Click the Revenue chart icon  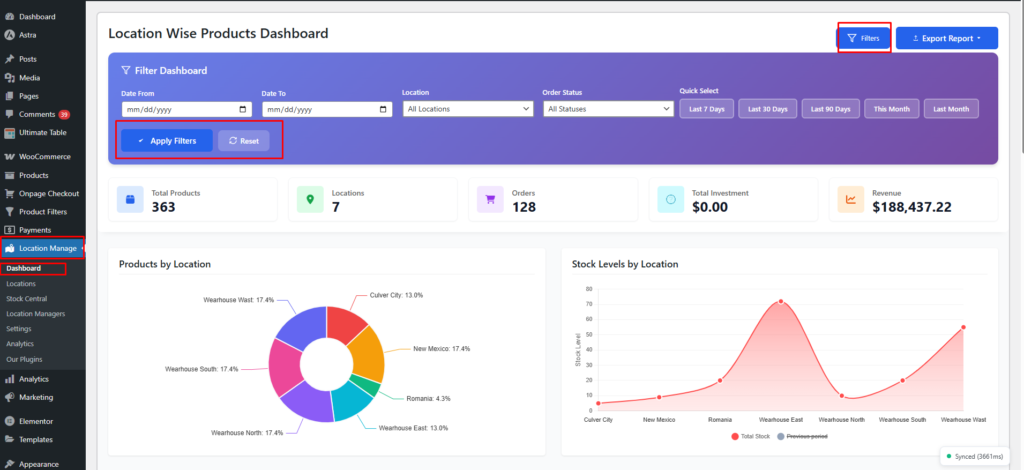tap(850, 200)
